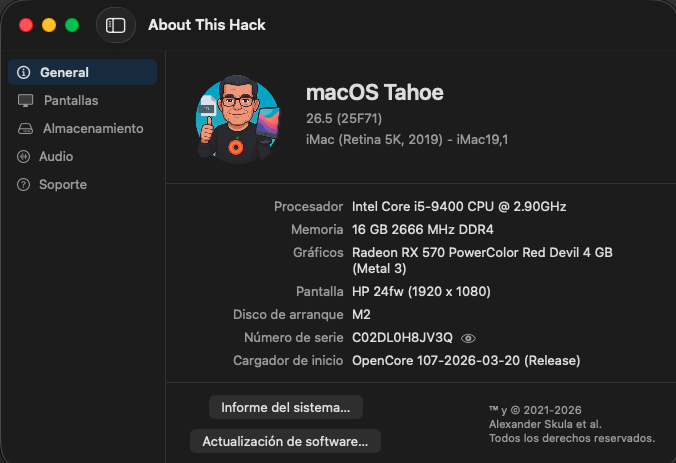Image resolution: width=676 pixels, height=463 pixels.
Task: Open Actualización de software
Action: click(x=285, y=441)
